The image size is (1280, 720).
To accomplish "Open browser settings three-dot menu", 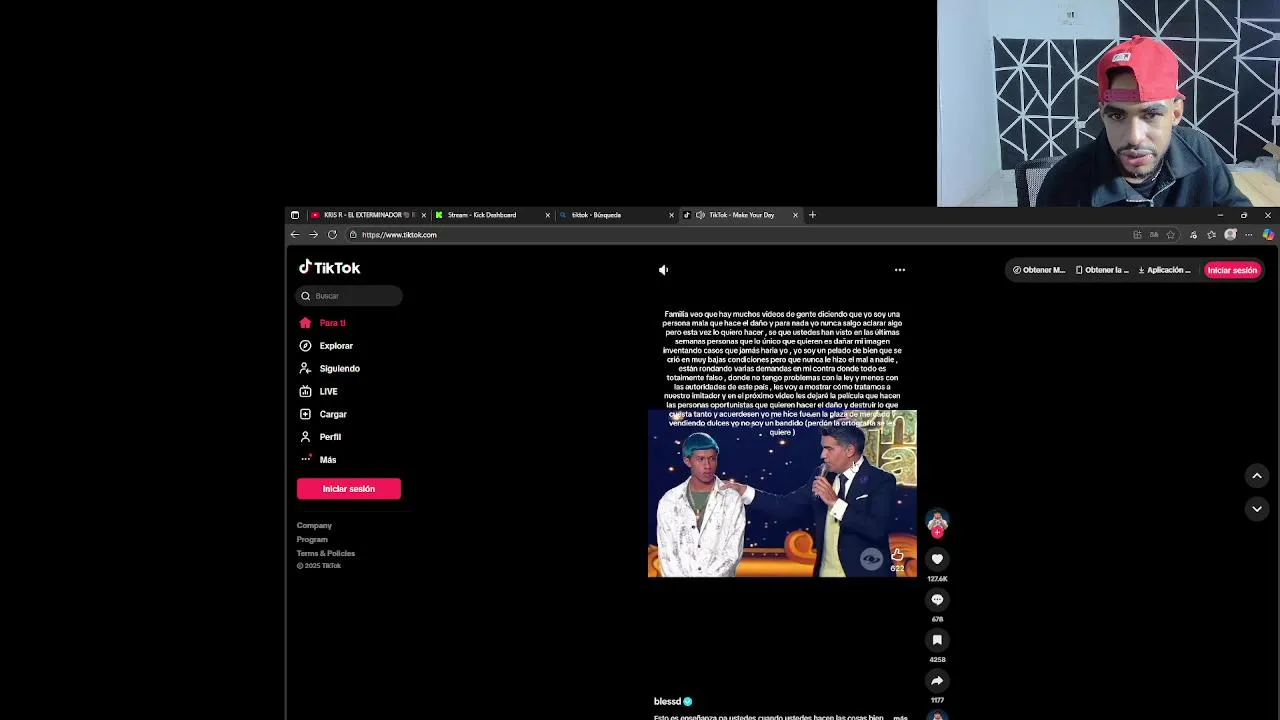I will click(x=1248, y=235).
